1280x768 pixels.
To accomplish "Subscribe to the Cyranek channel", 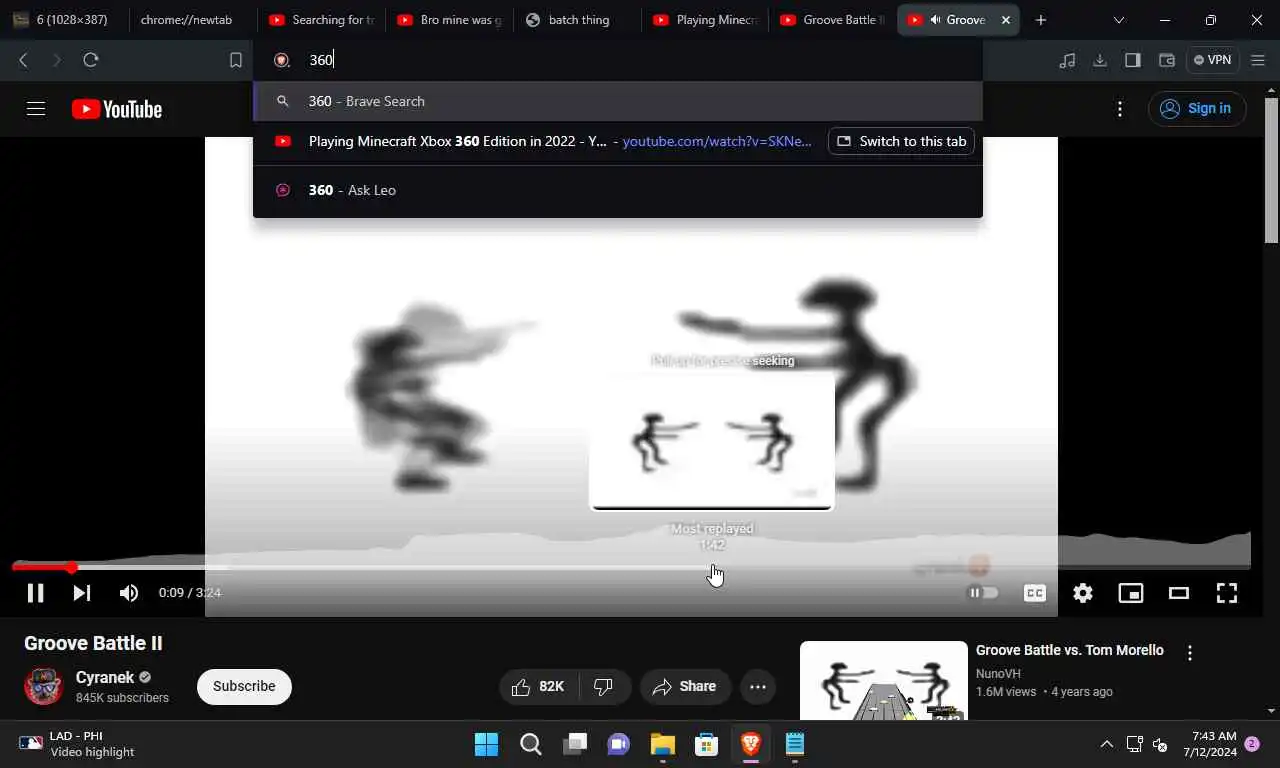I will tap(244, 686).
